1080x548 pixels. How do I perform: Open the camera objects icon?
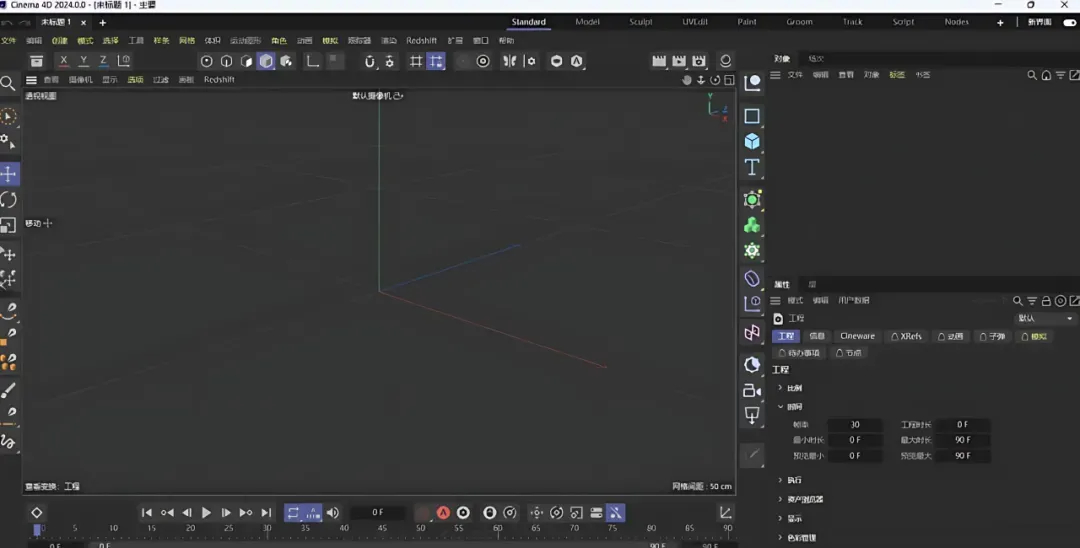point(752,390)
